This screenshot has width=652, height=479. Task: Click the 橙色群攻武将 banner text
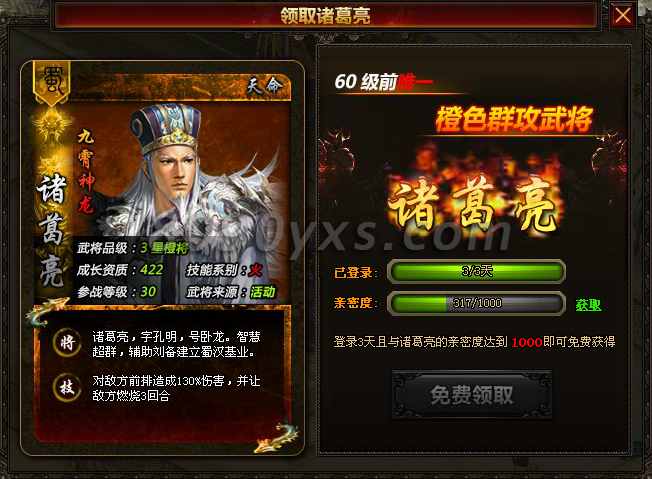click(514, 119)
